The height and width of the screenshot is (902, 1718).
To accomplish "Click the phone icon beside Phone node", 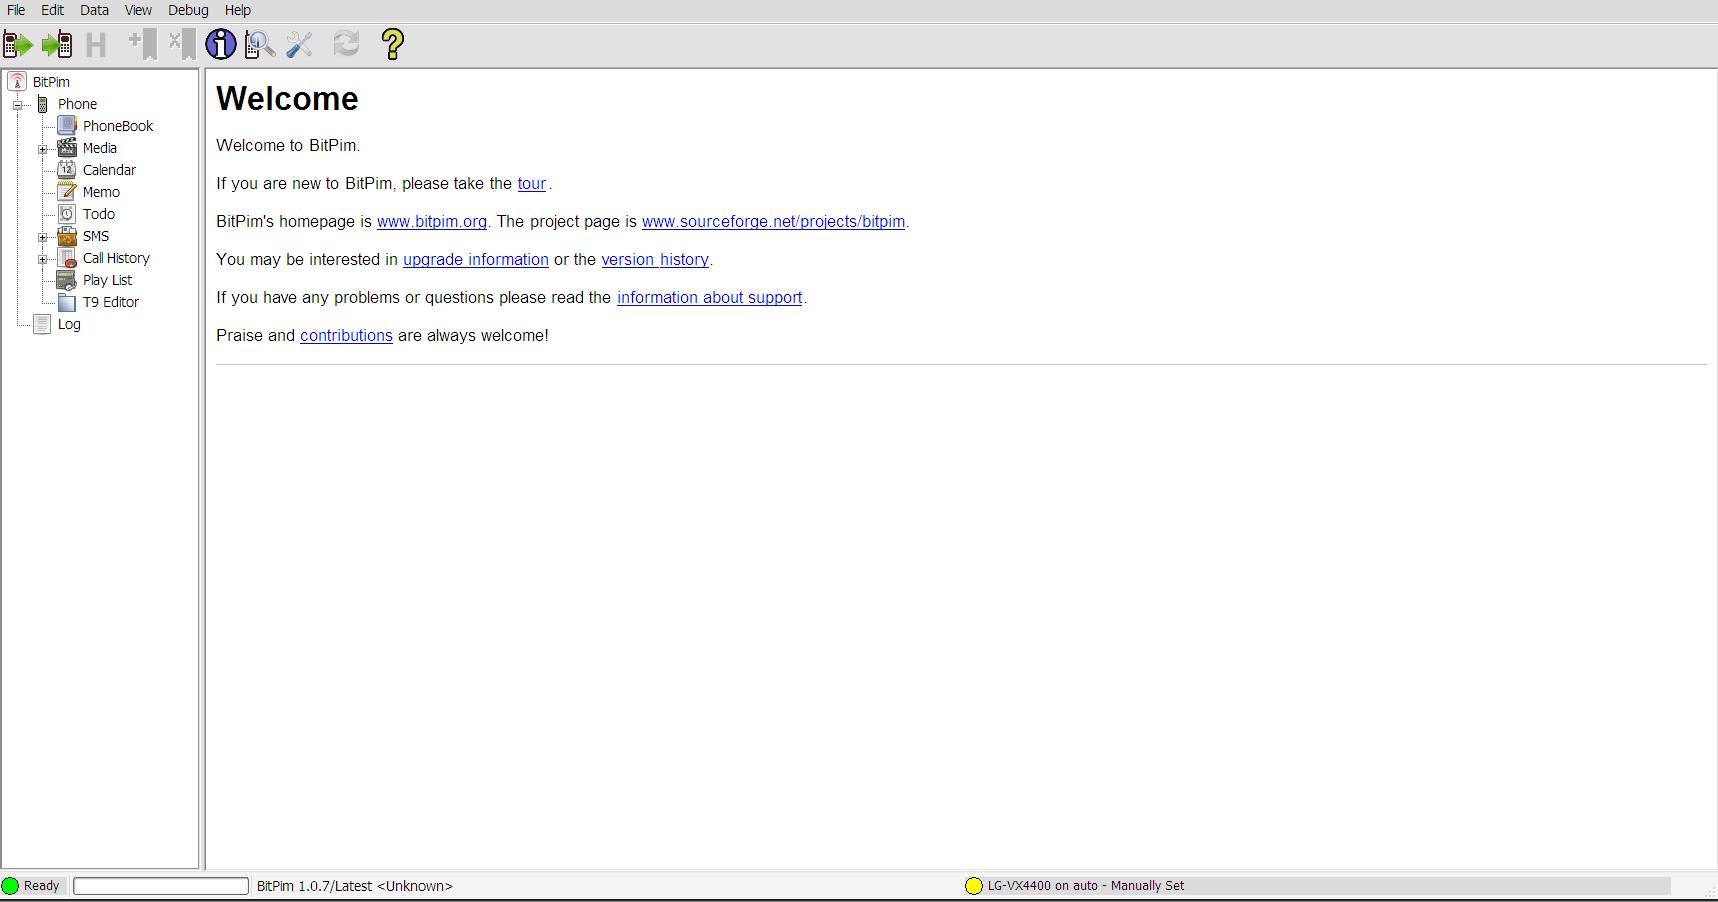I will click(x=42, y=104).
